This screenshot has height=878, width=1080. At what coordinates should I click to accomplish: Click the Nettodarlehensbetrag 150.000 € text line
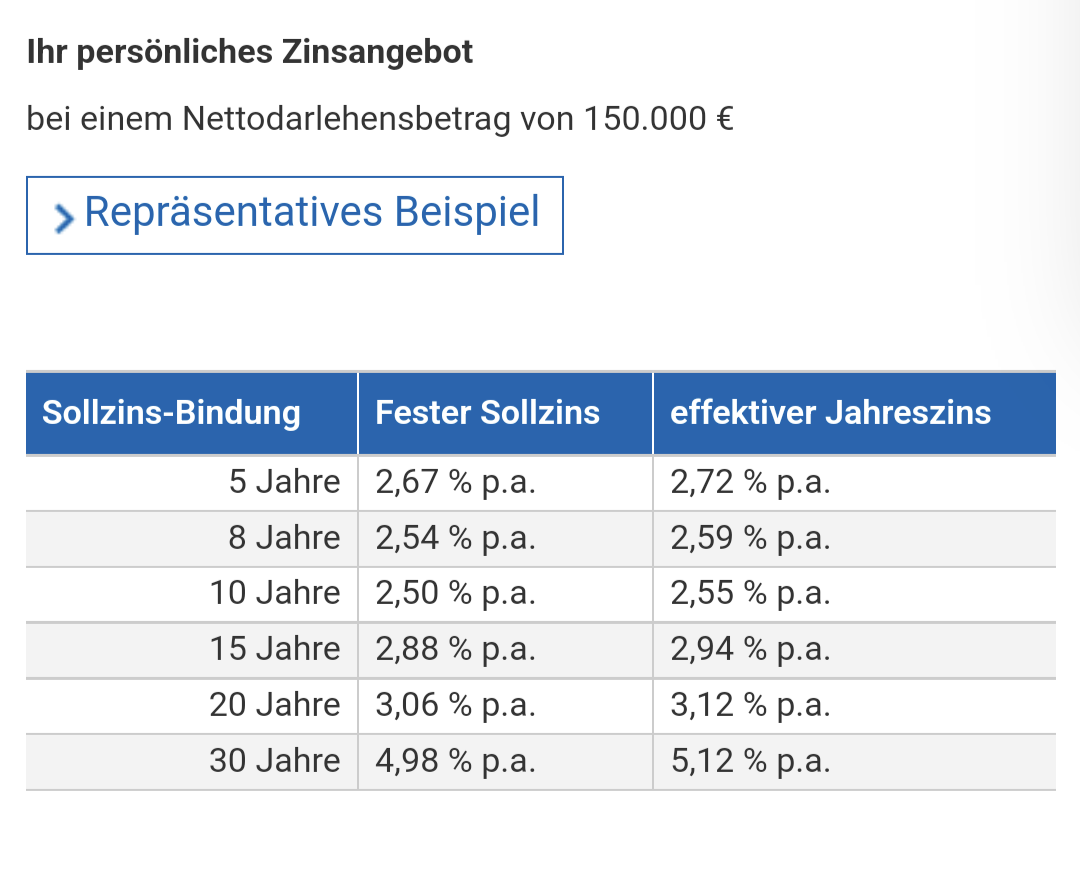[x=380, y=120]
